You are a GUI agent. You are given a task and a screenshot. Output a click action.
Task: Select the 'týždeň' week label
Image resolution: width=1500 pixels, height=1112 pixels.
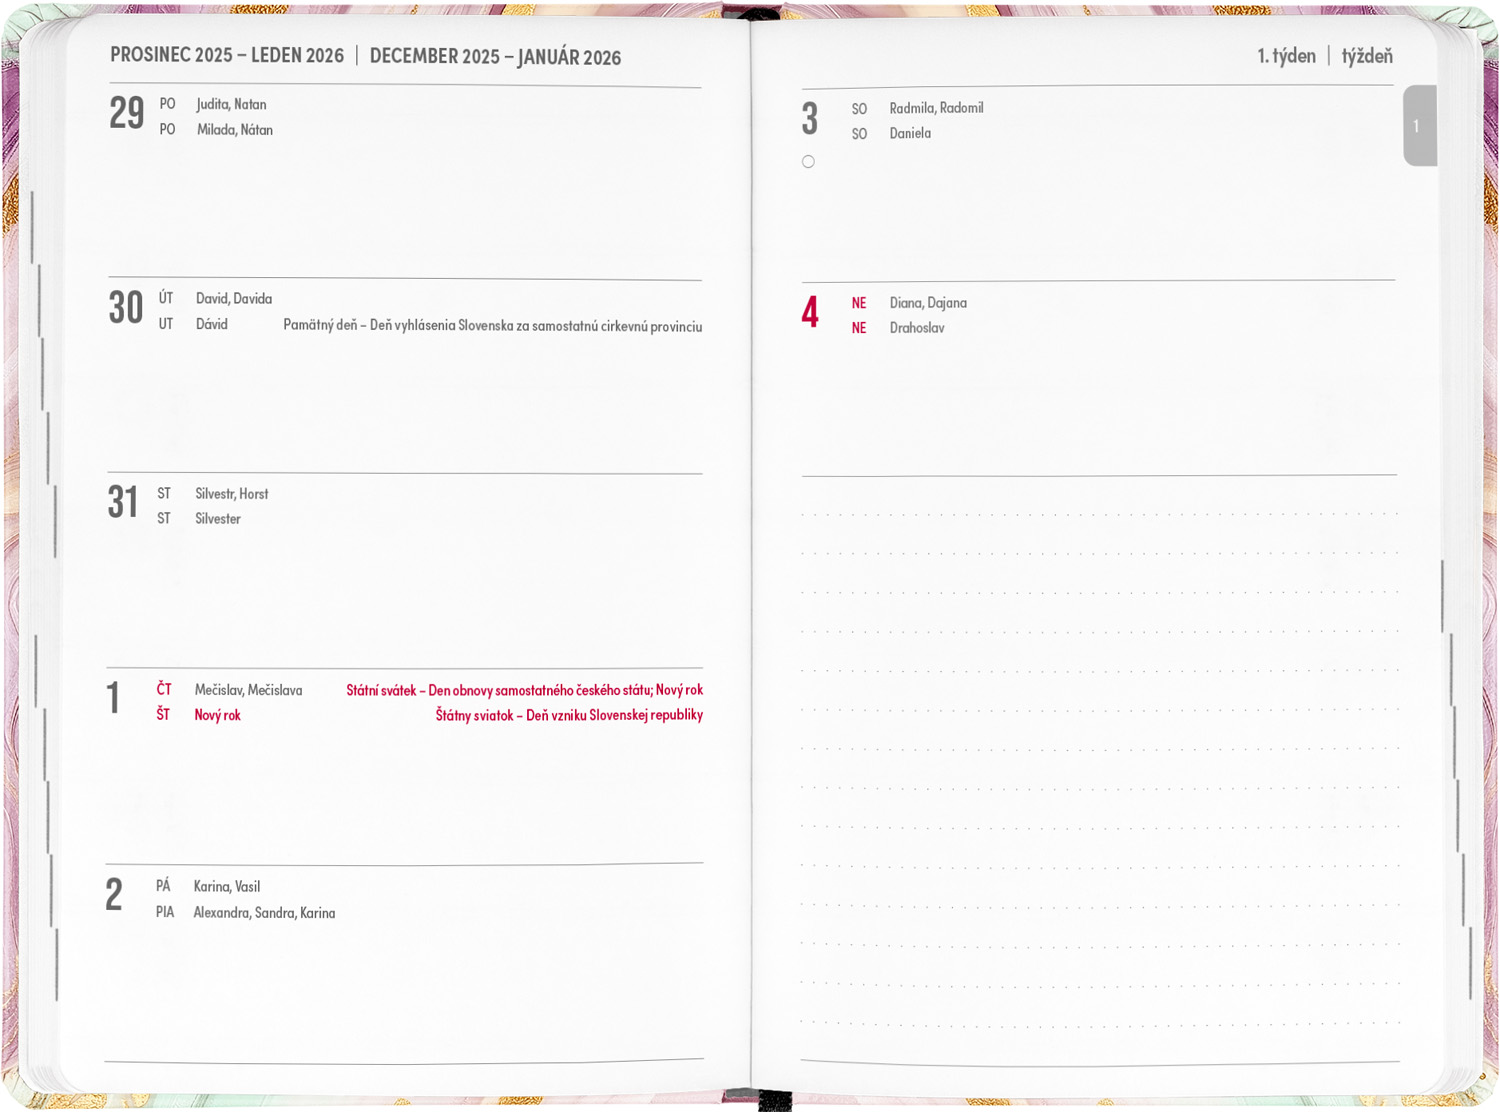(1366, 56)
